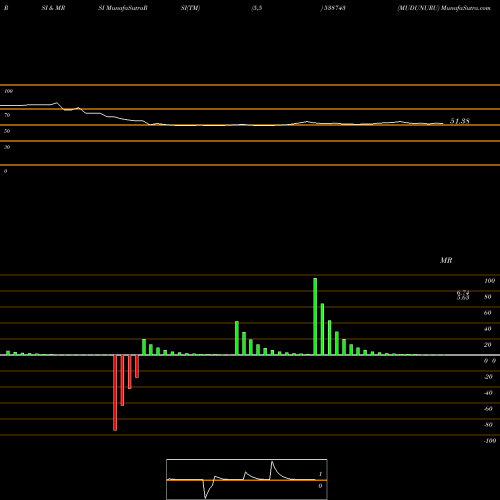Click the '(5,5' parameter text

tap(257, 8)
